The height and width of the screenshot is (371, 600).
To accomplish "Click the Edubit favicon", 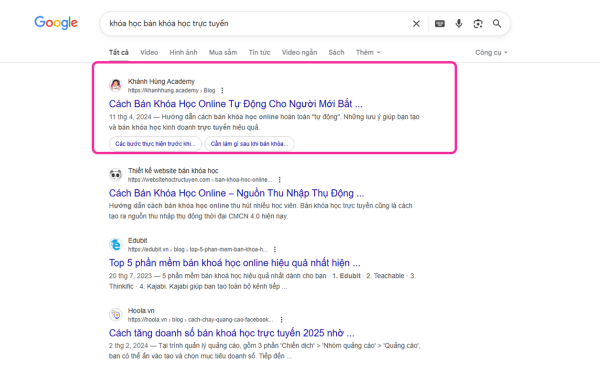I will 116,244.
